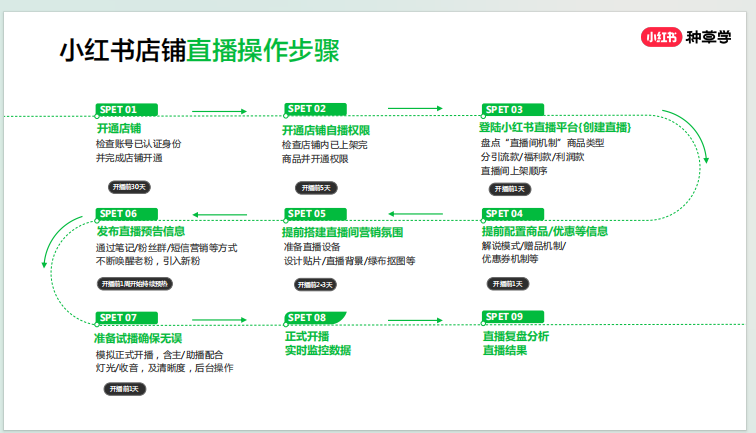Select the SPET 02 label

315,109
